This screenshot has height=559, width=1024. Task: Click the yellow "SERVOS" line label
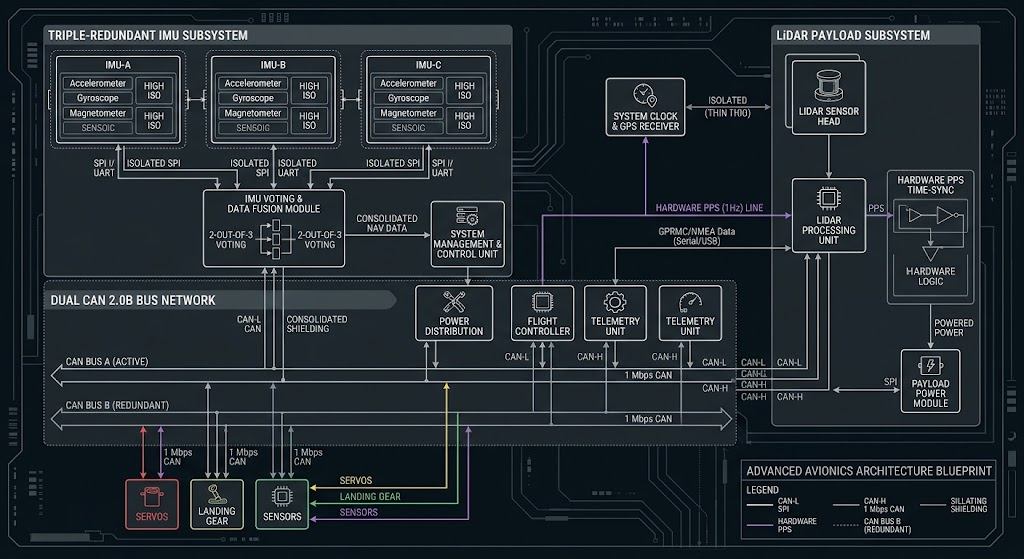point(355,481)
